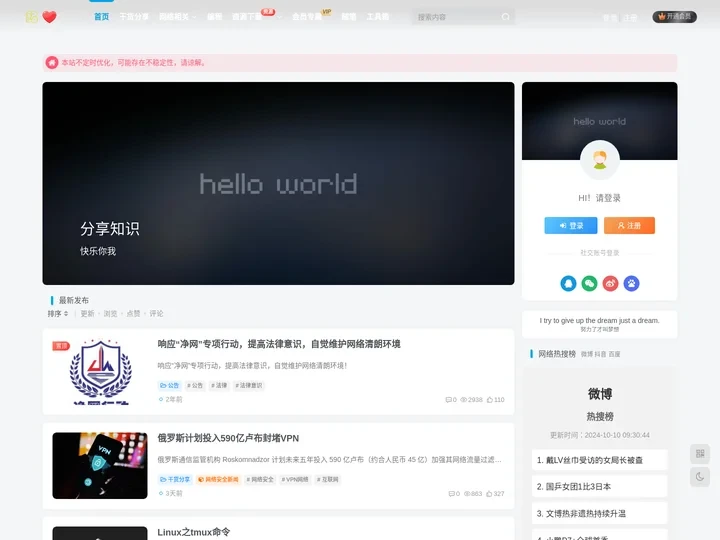
Task: Click views count 2938 on 净网 post
Action: click(x=472, y=400)
